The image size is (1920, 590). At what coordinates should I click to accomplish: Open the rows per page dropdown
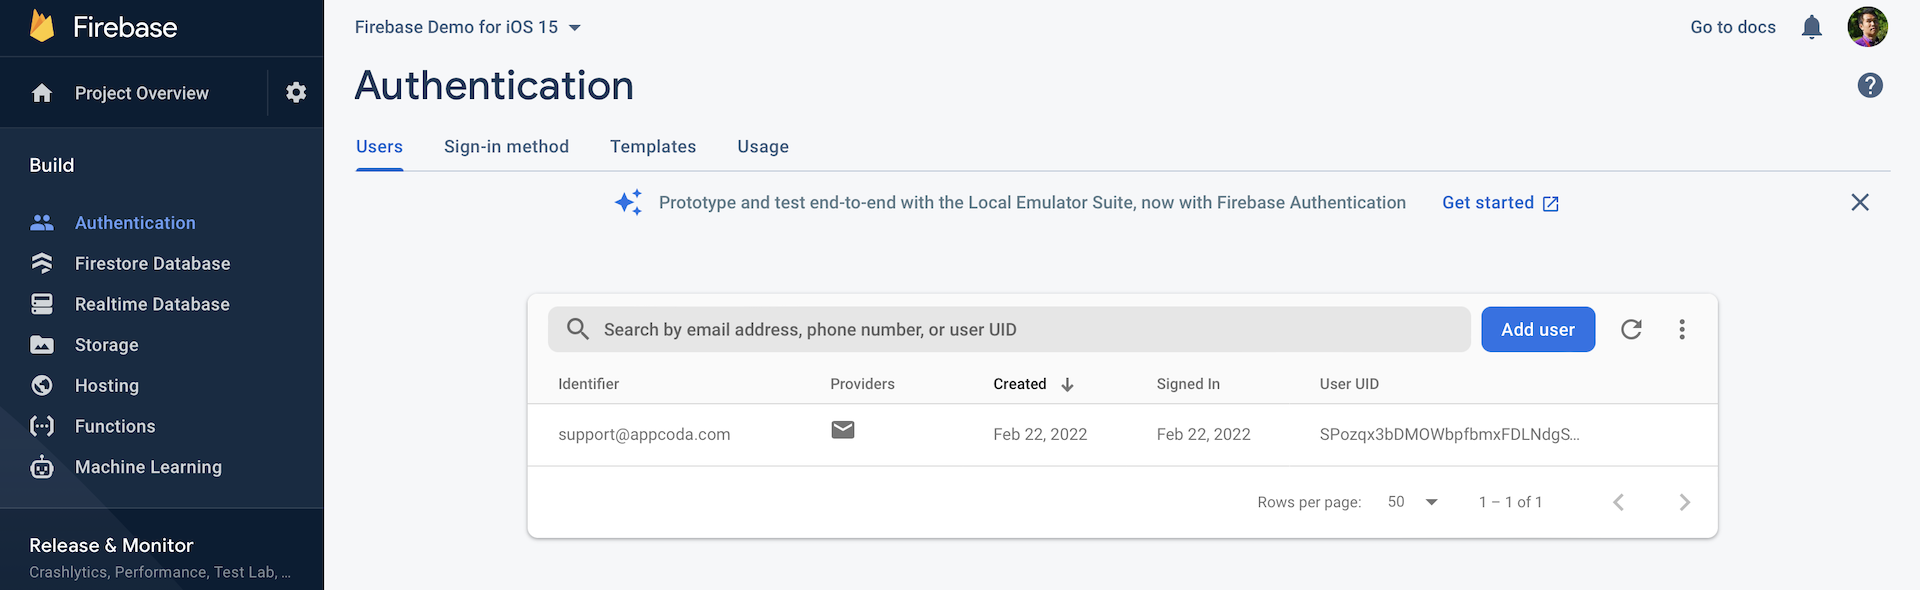point(1412,502)
